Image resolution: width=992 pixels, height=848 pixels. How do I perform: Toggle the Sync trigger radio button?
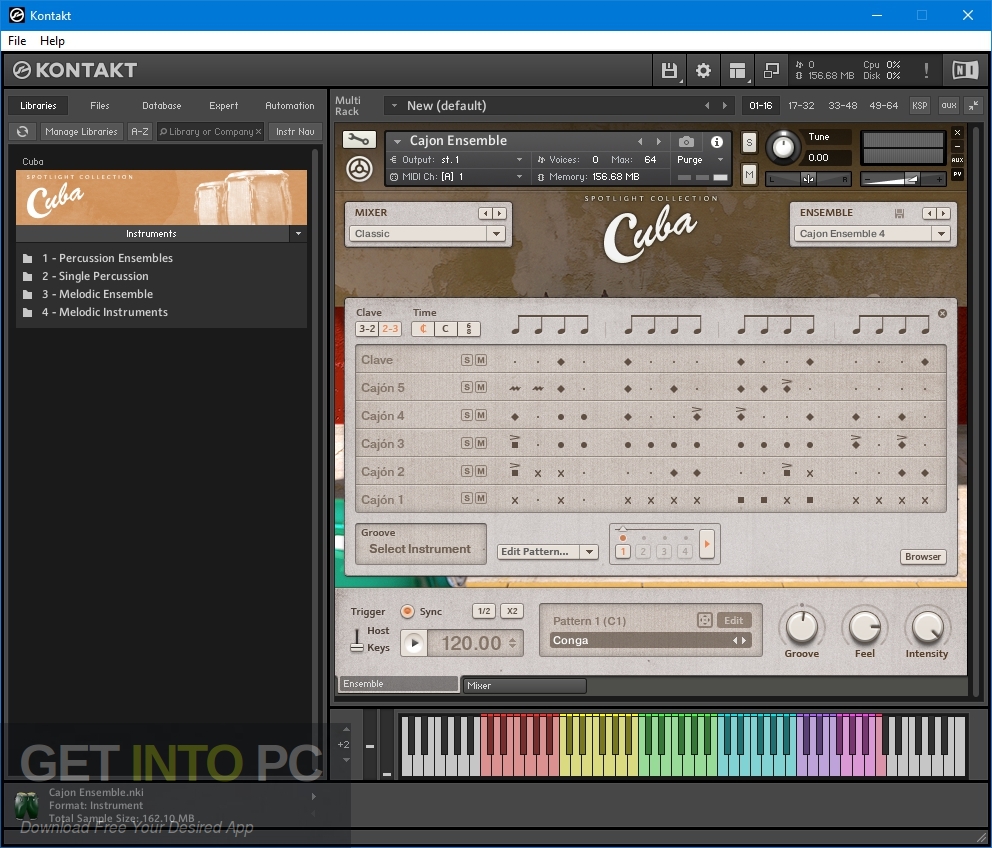pos(407,611)
